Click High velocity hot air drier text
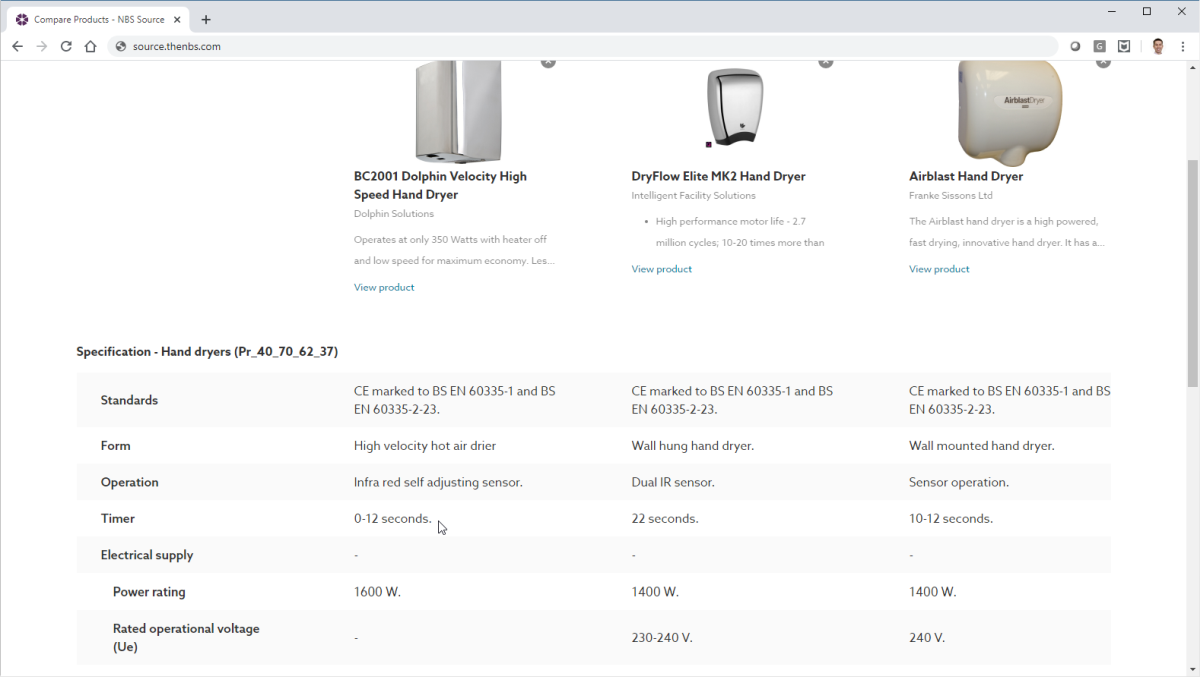Screen dimensions: 1200x677 [425, 446]
